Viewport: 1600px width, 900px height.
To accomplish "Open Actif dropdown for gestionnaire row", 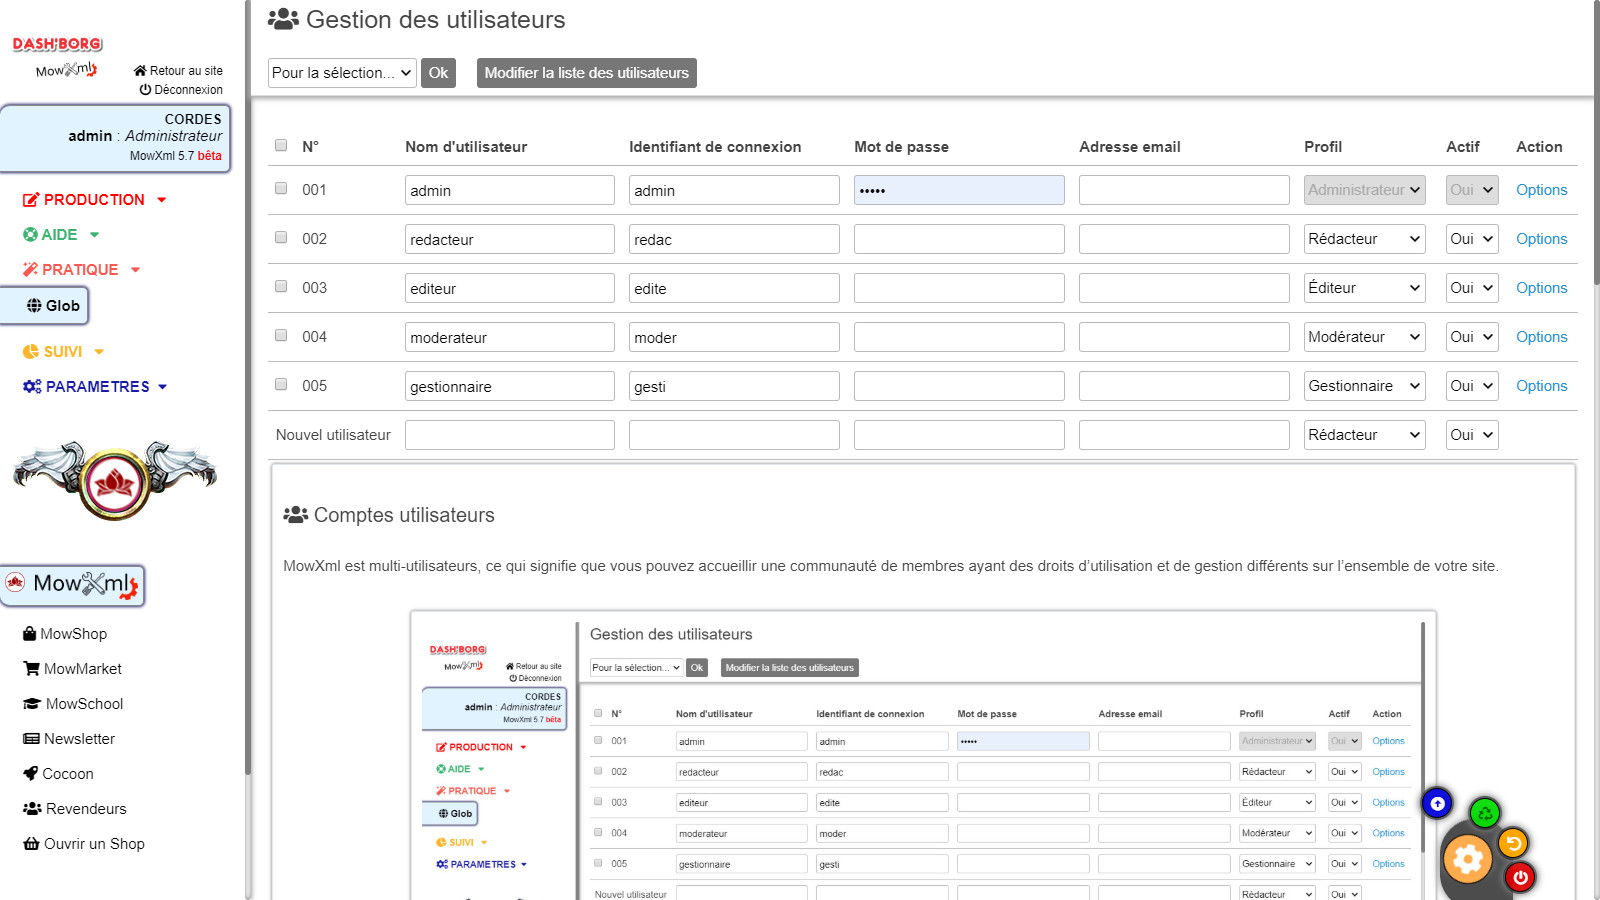I will click(1471, 386).
